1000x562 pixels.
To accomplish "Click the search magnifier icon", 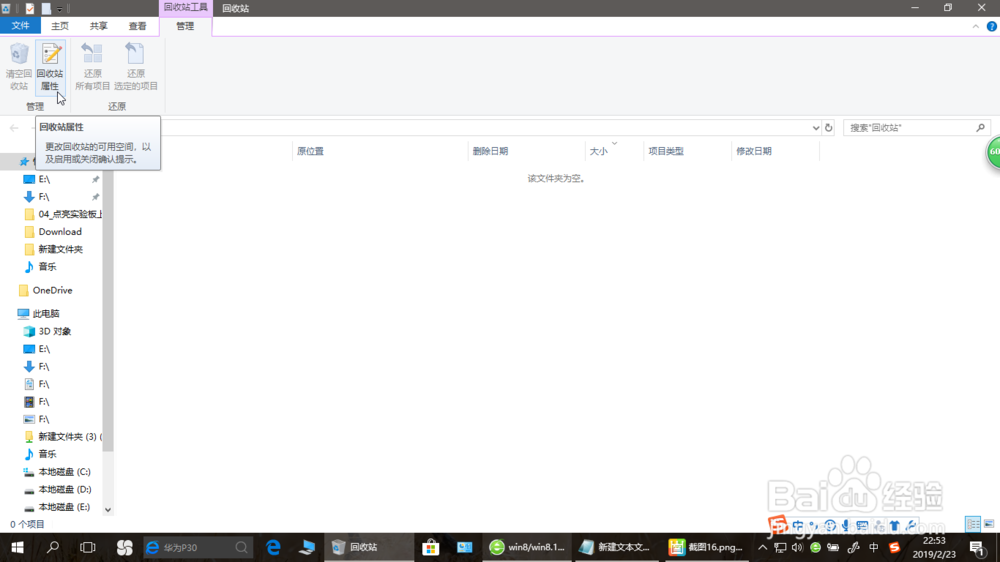I will 981,128.
